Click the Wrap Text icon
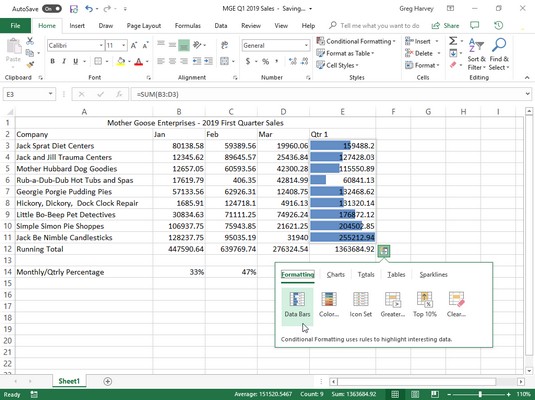The image size is (535, 400). (225, 45)
